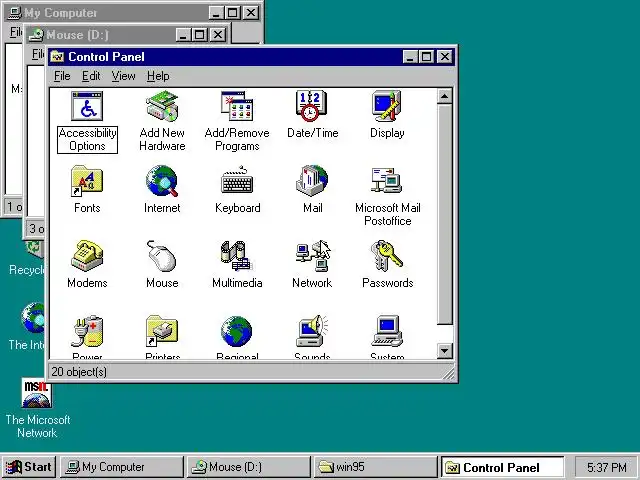Select the Network icon
Viewport: 640px width, 480px height.
click(313, 256)
